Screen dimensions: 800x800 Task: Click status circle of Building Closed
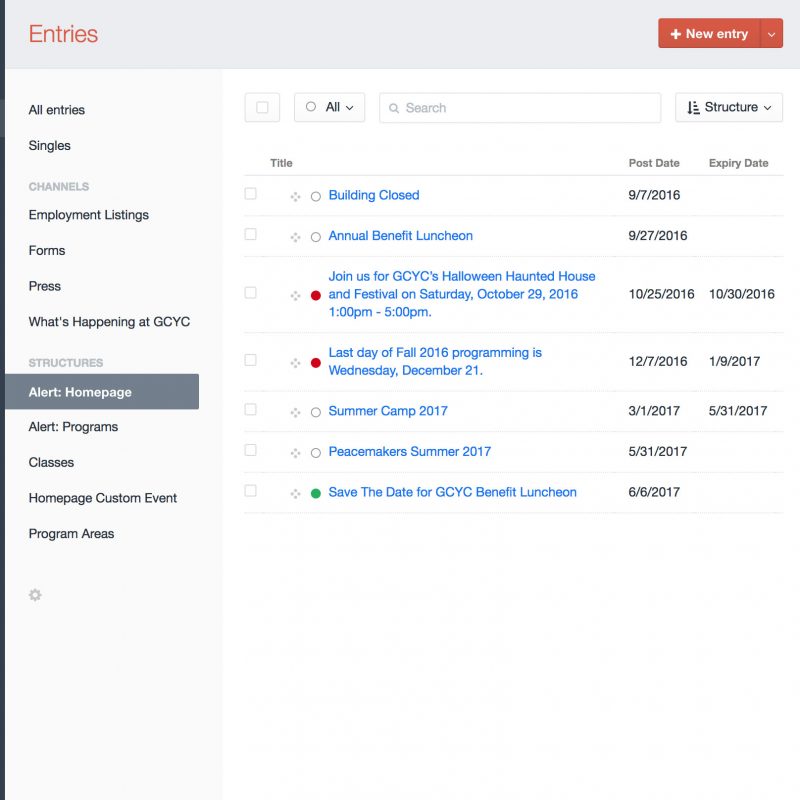pyautogui.click(x=316, y=196)
